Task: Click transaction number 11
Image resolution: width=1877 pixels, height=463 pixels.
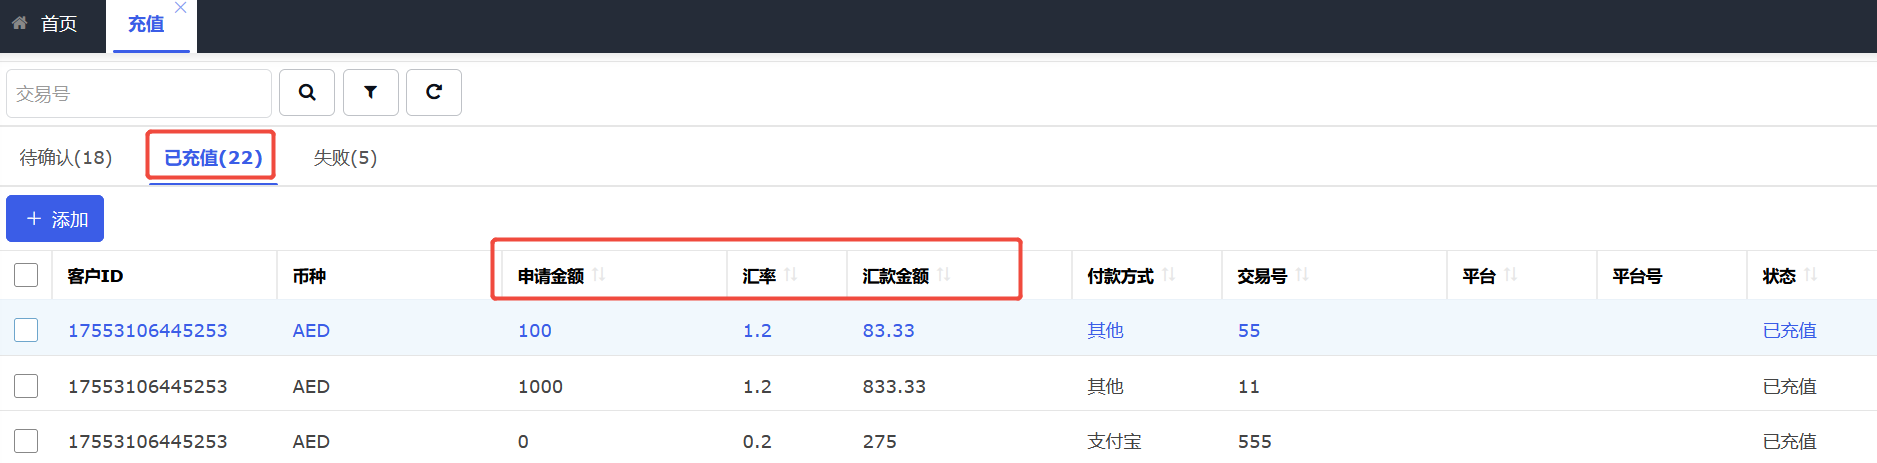Action: pos(1249,386)
